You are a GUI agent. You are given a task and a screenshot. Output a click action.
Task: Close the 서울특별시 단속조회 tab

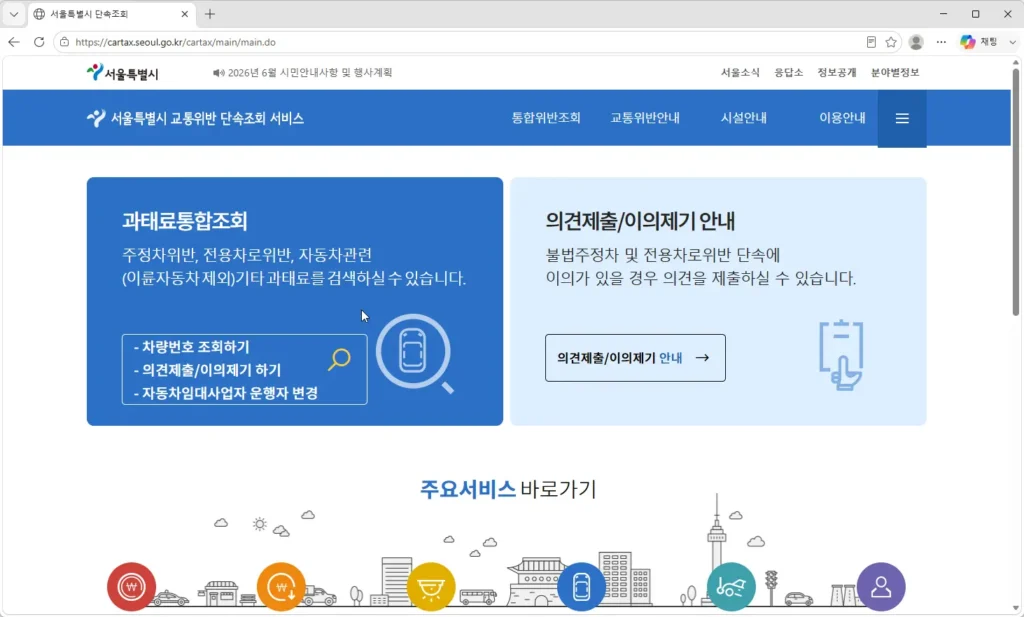[185, 14]
